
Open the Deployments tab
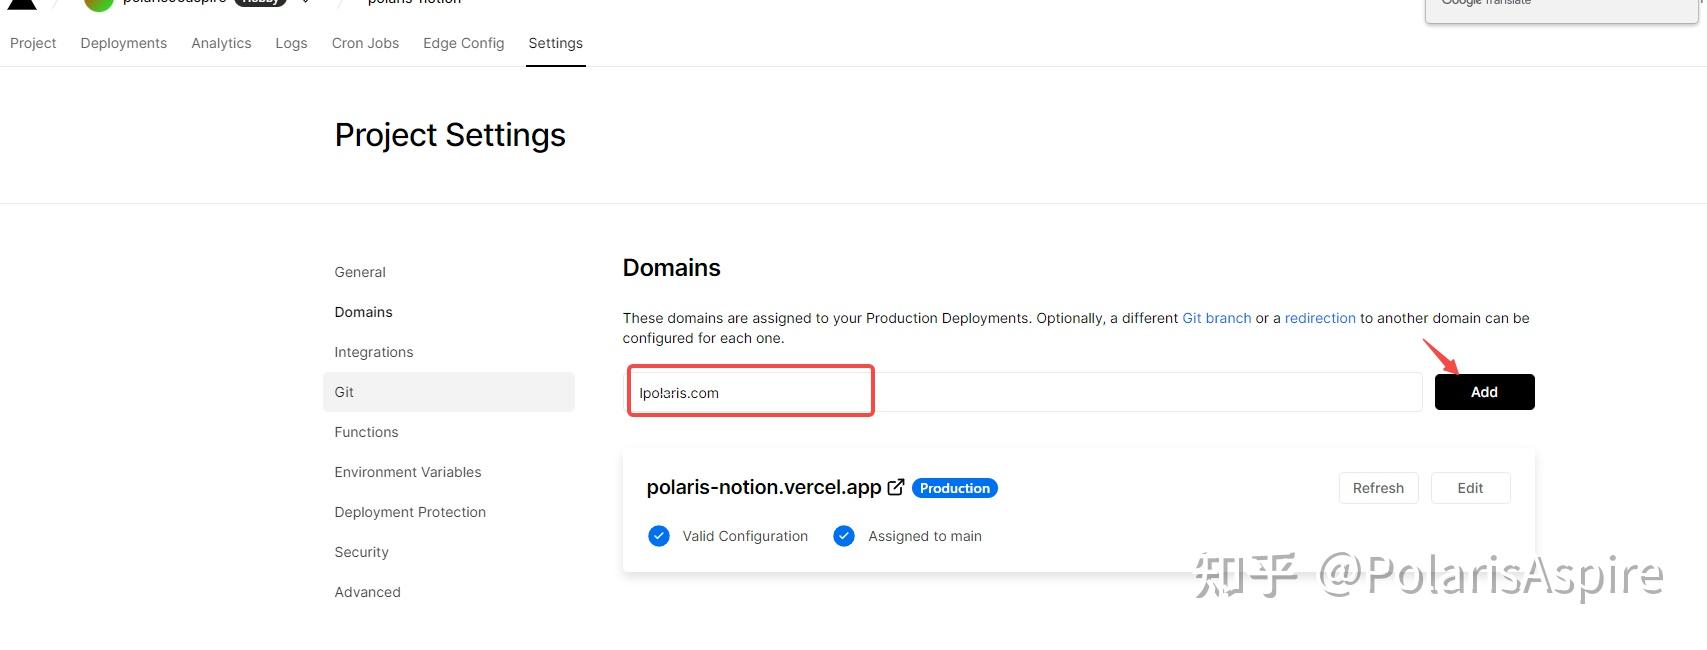tap(124, 43)
